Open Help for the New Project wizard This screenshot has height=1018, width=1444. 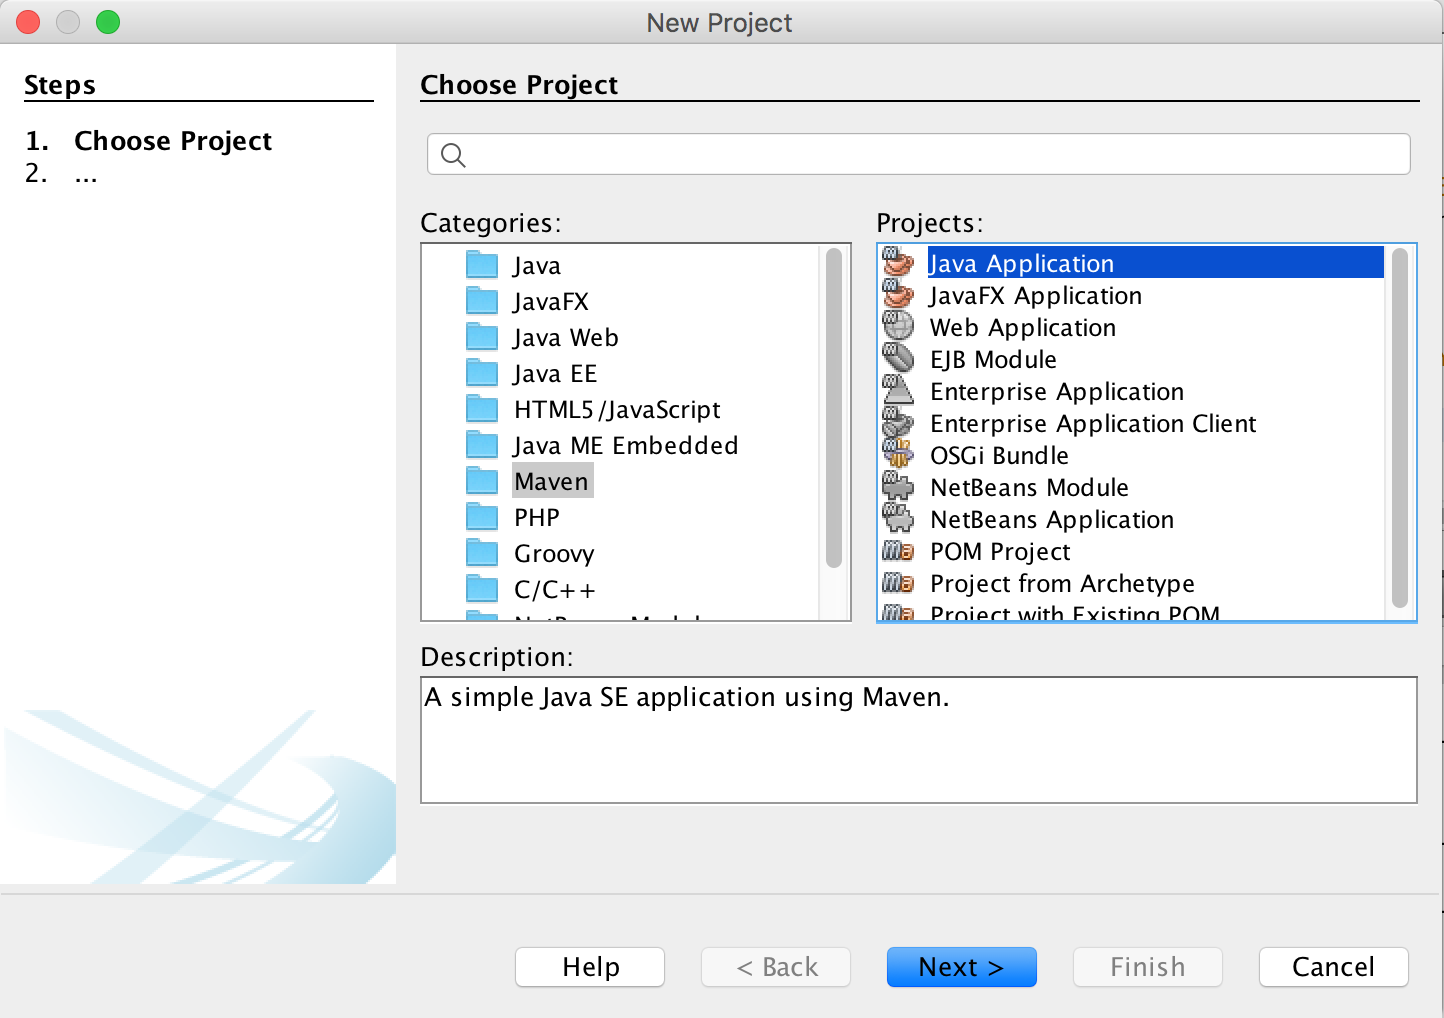click(590, 967)
